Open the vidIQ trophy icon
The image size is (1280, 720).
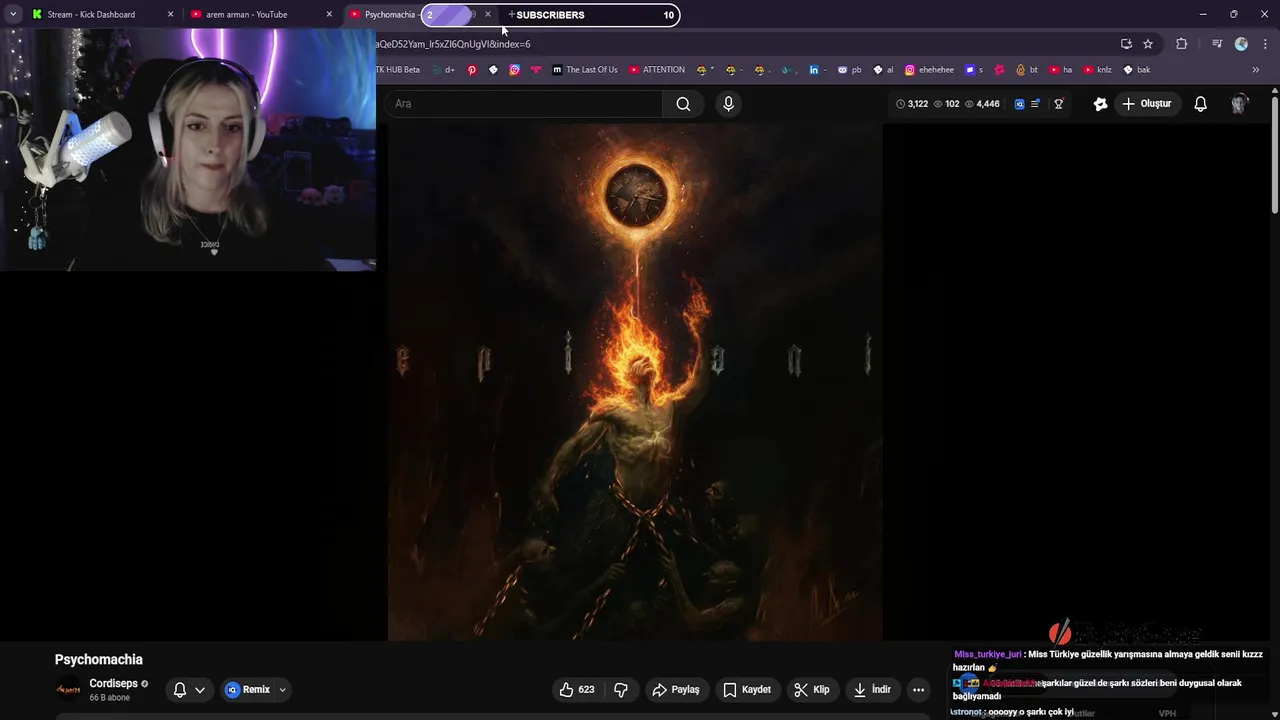click(x=1059, y=104)
